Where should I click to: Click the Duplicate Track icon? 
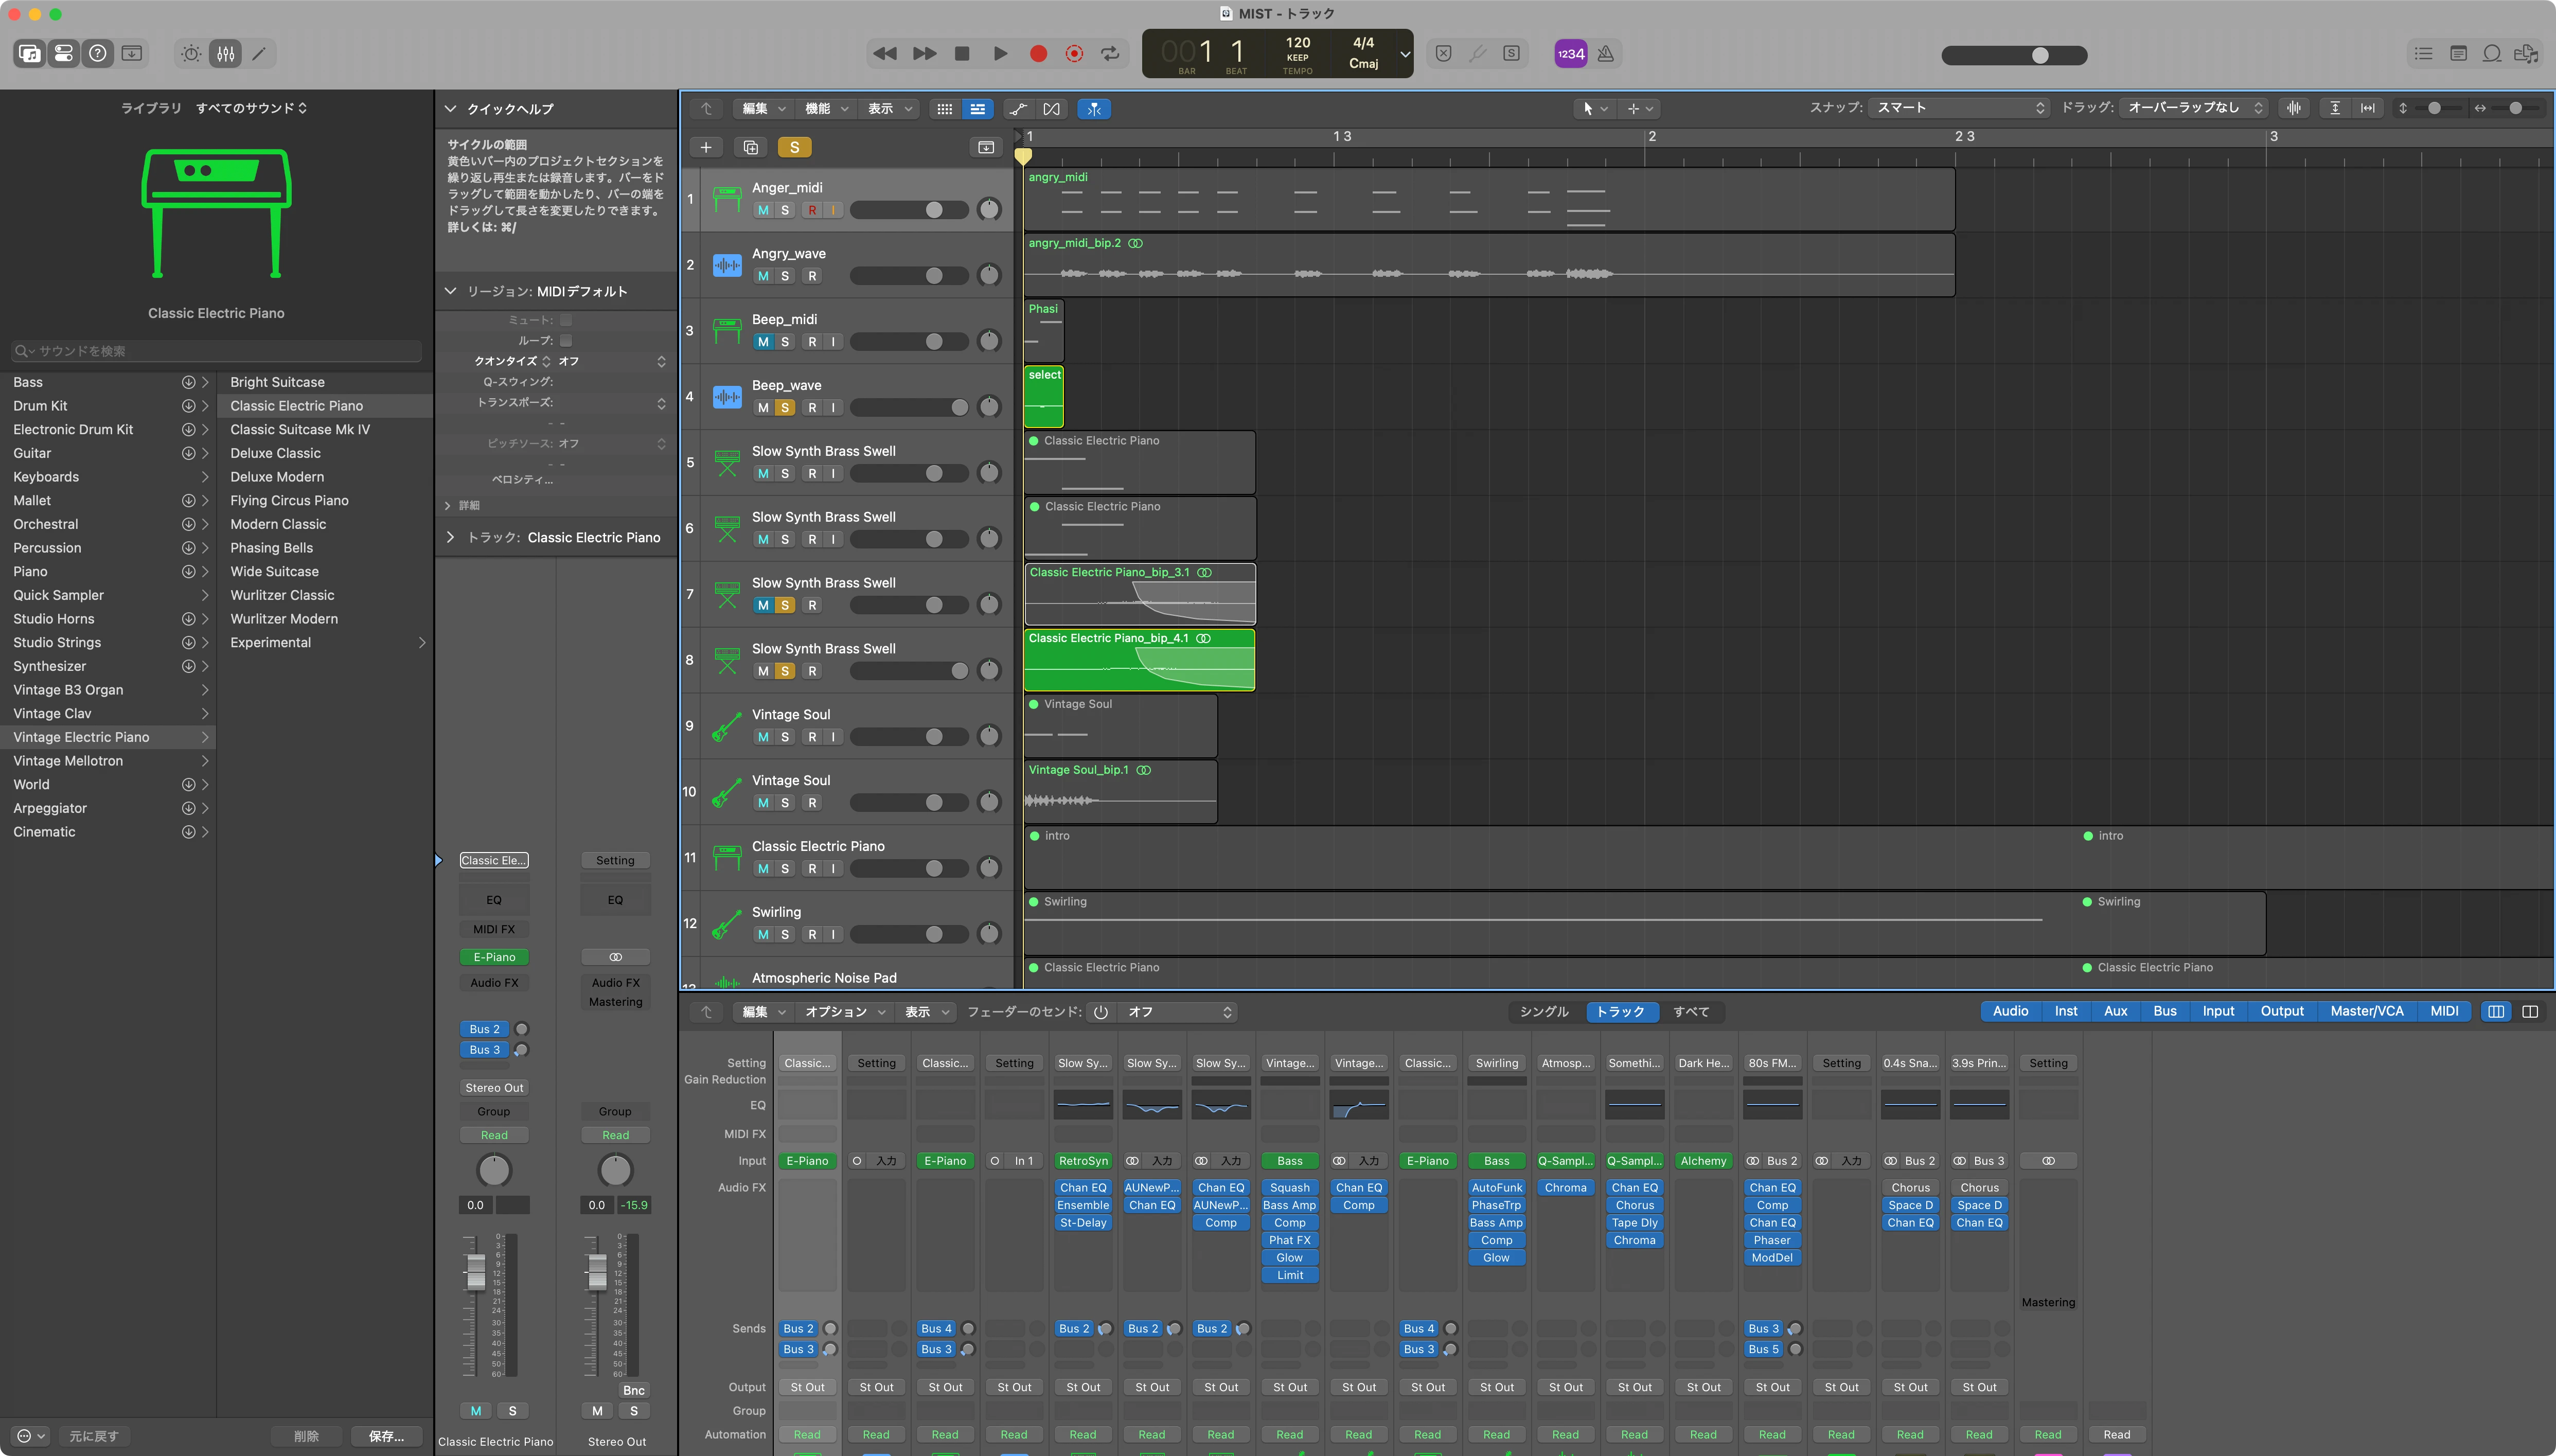(750, 148)
